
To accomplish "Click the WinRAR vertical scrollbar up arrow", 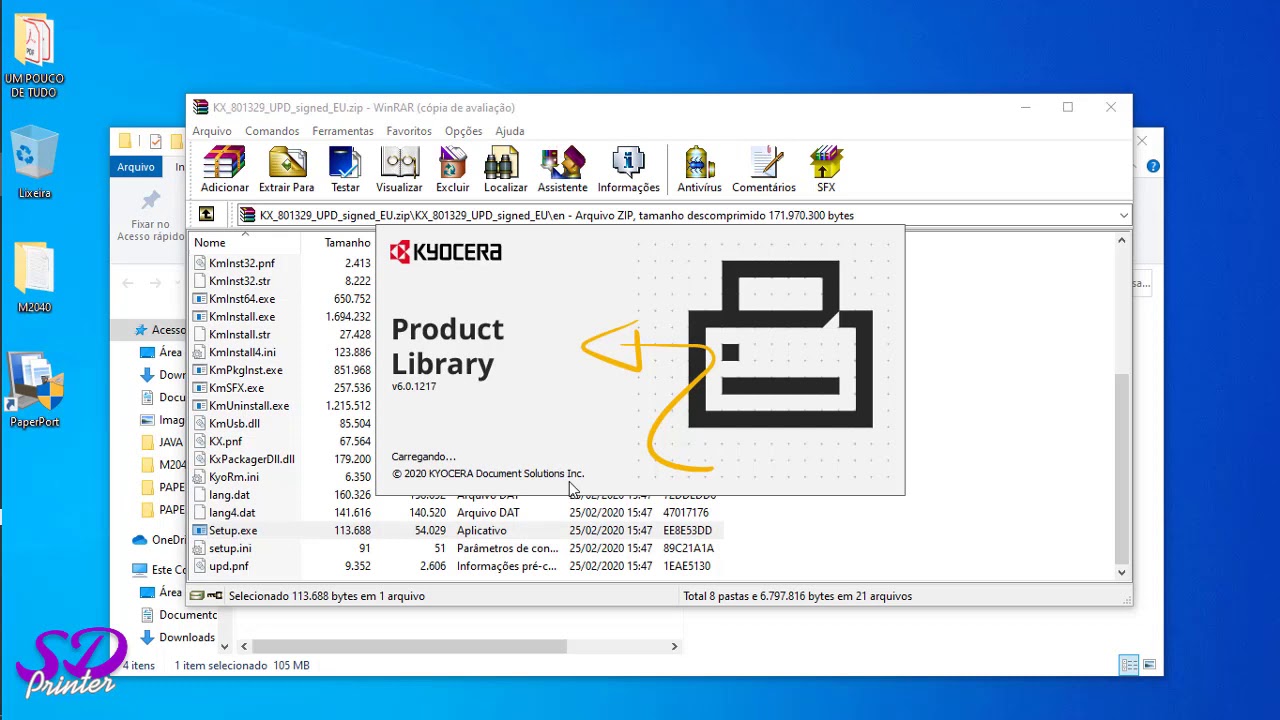I will (1121, 240).
